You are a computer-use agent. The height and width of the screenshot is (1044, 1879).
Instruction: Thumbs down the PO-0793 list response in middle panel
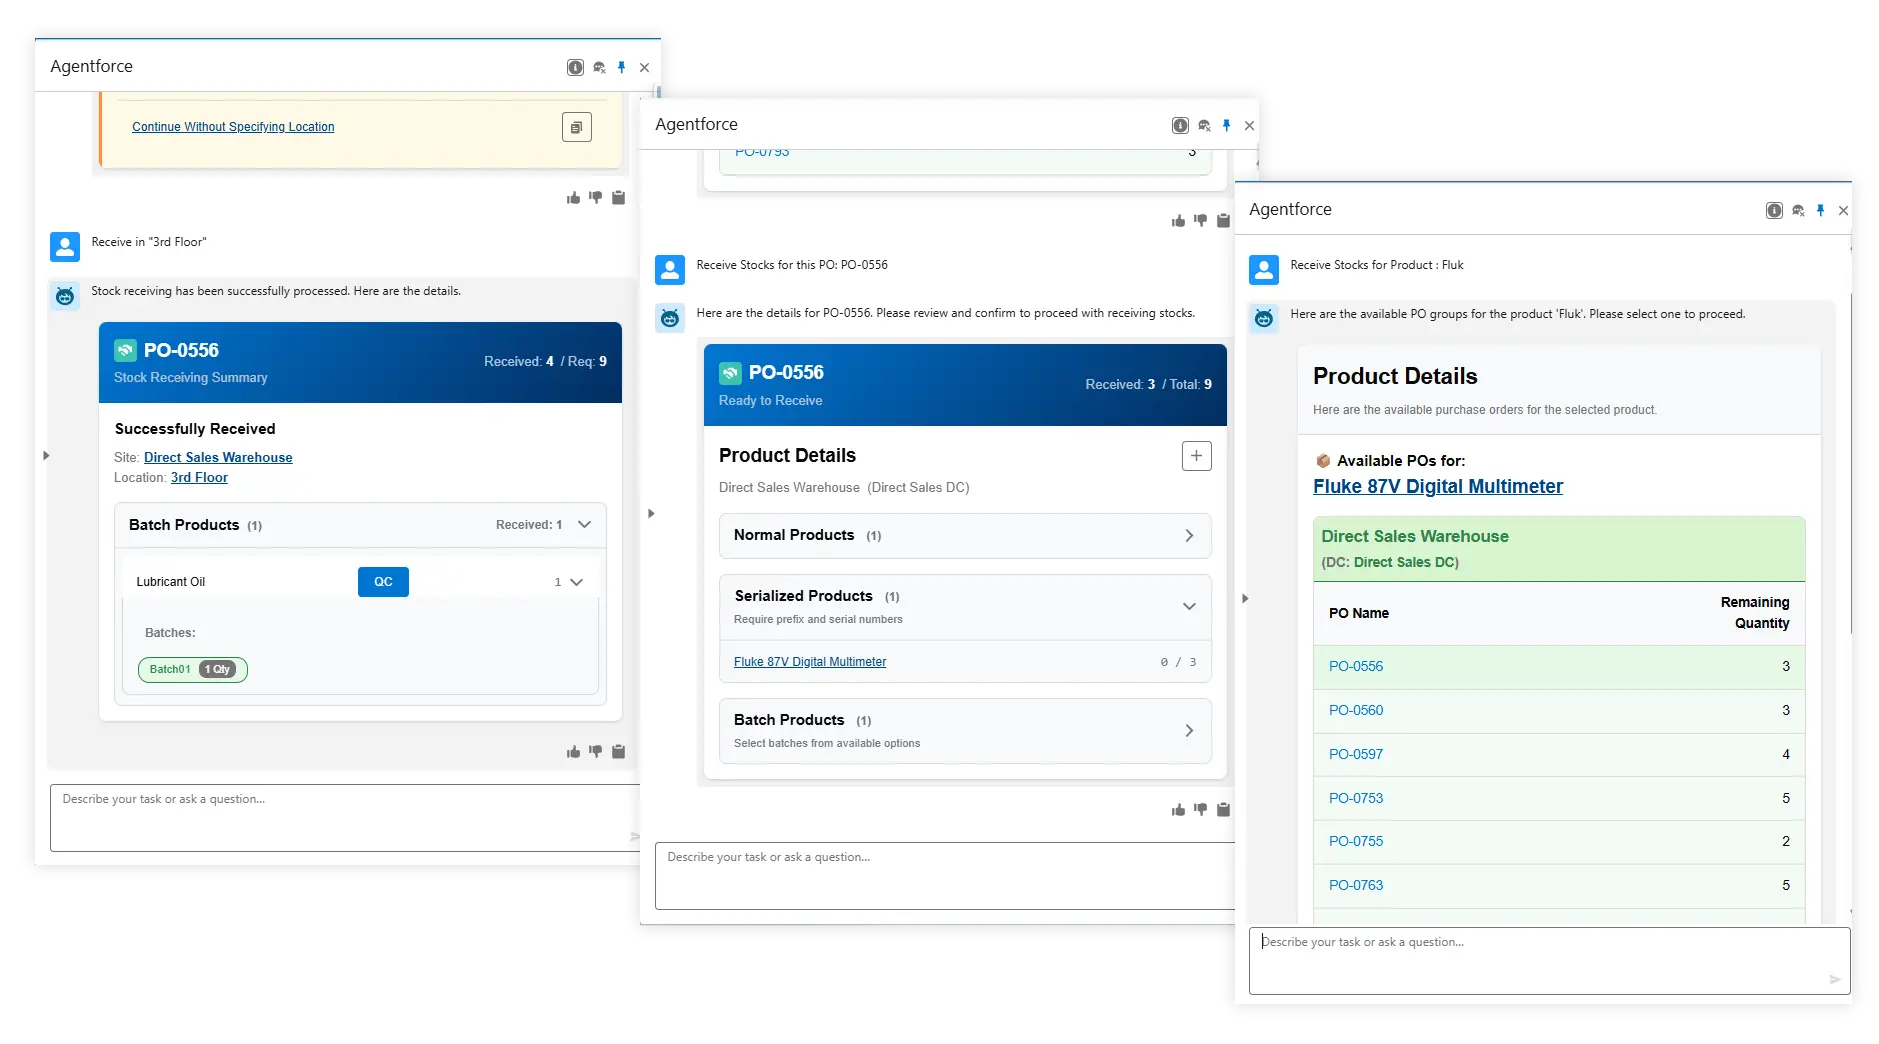tap(1200, 221)
